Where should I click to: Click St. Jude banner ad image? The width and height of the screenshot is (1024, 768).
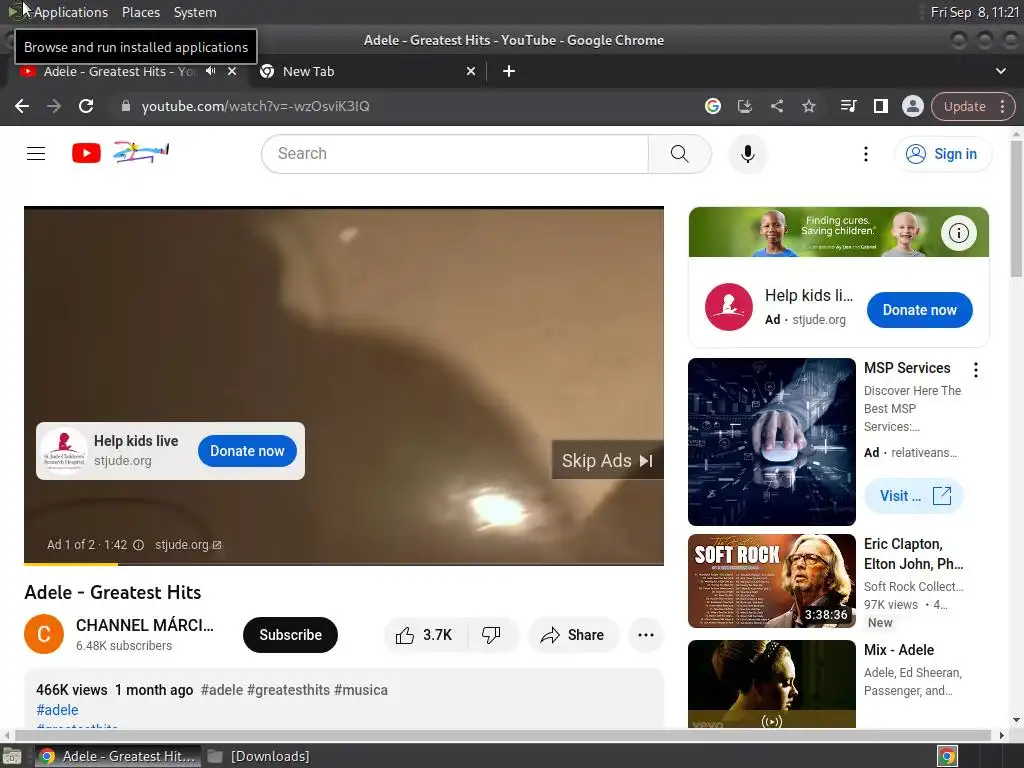tap(839, 232)
